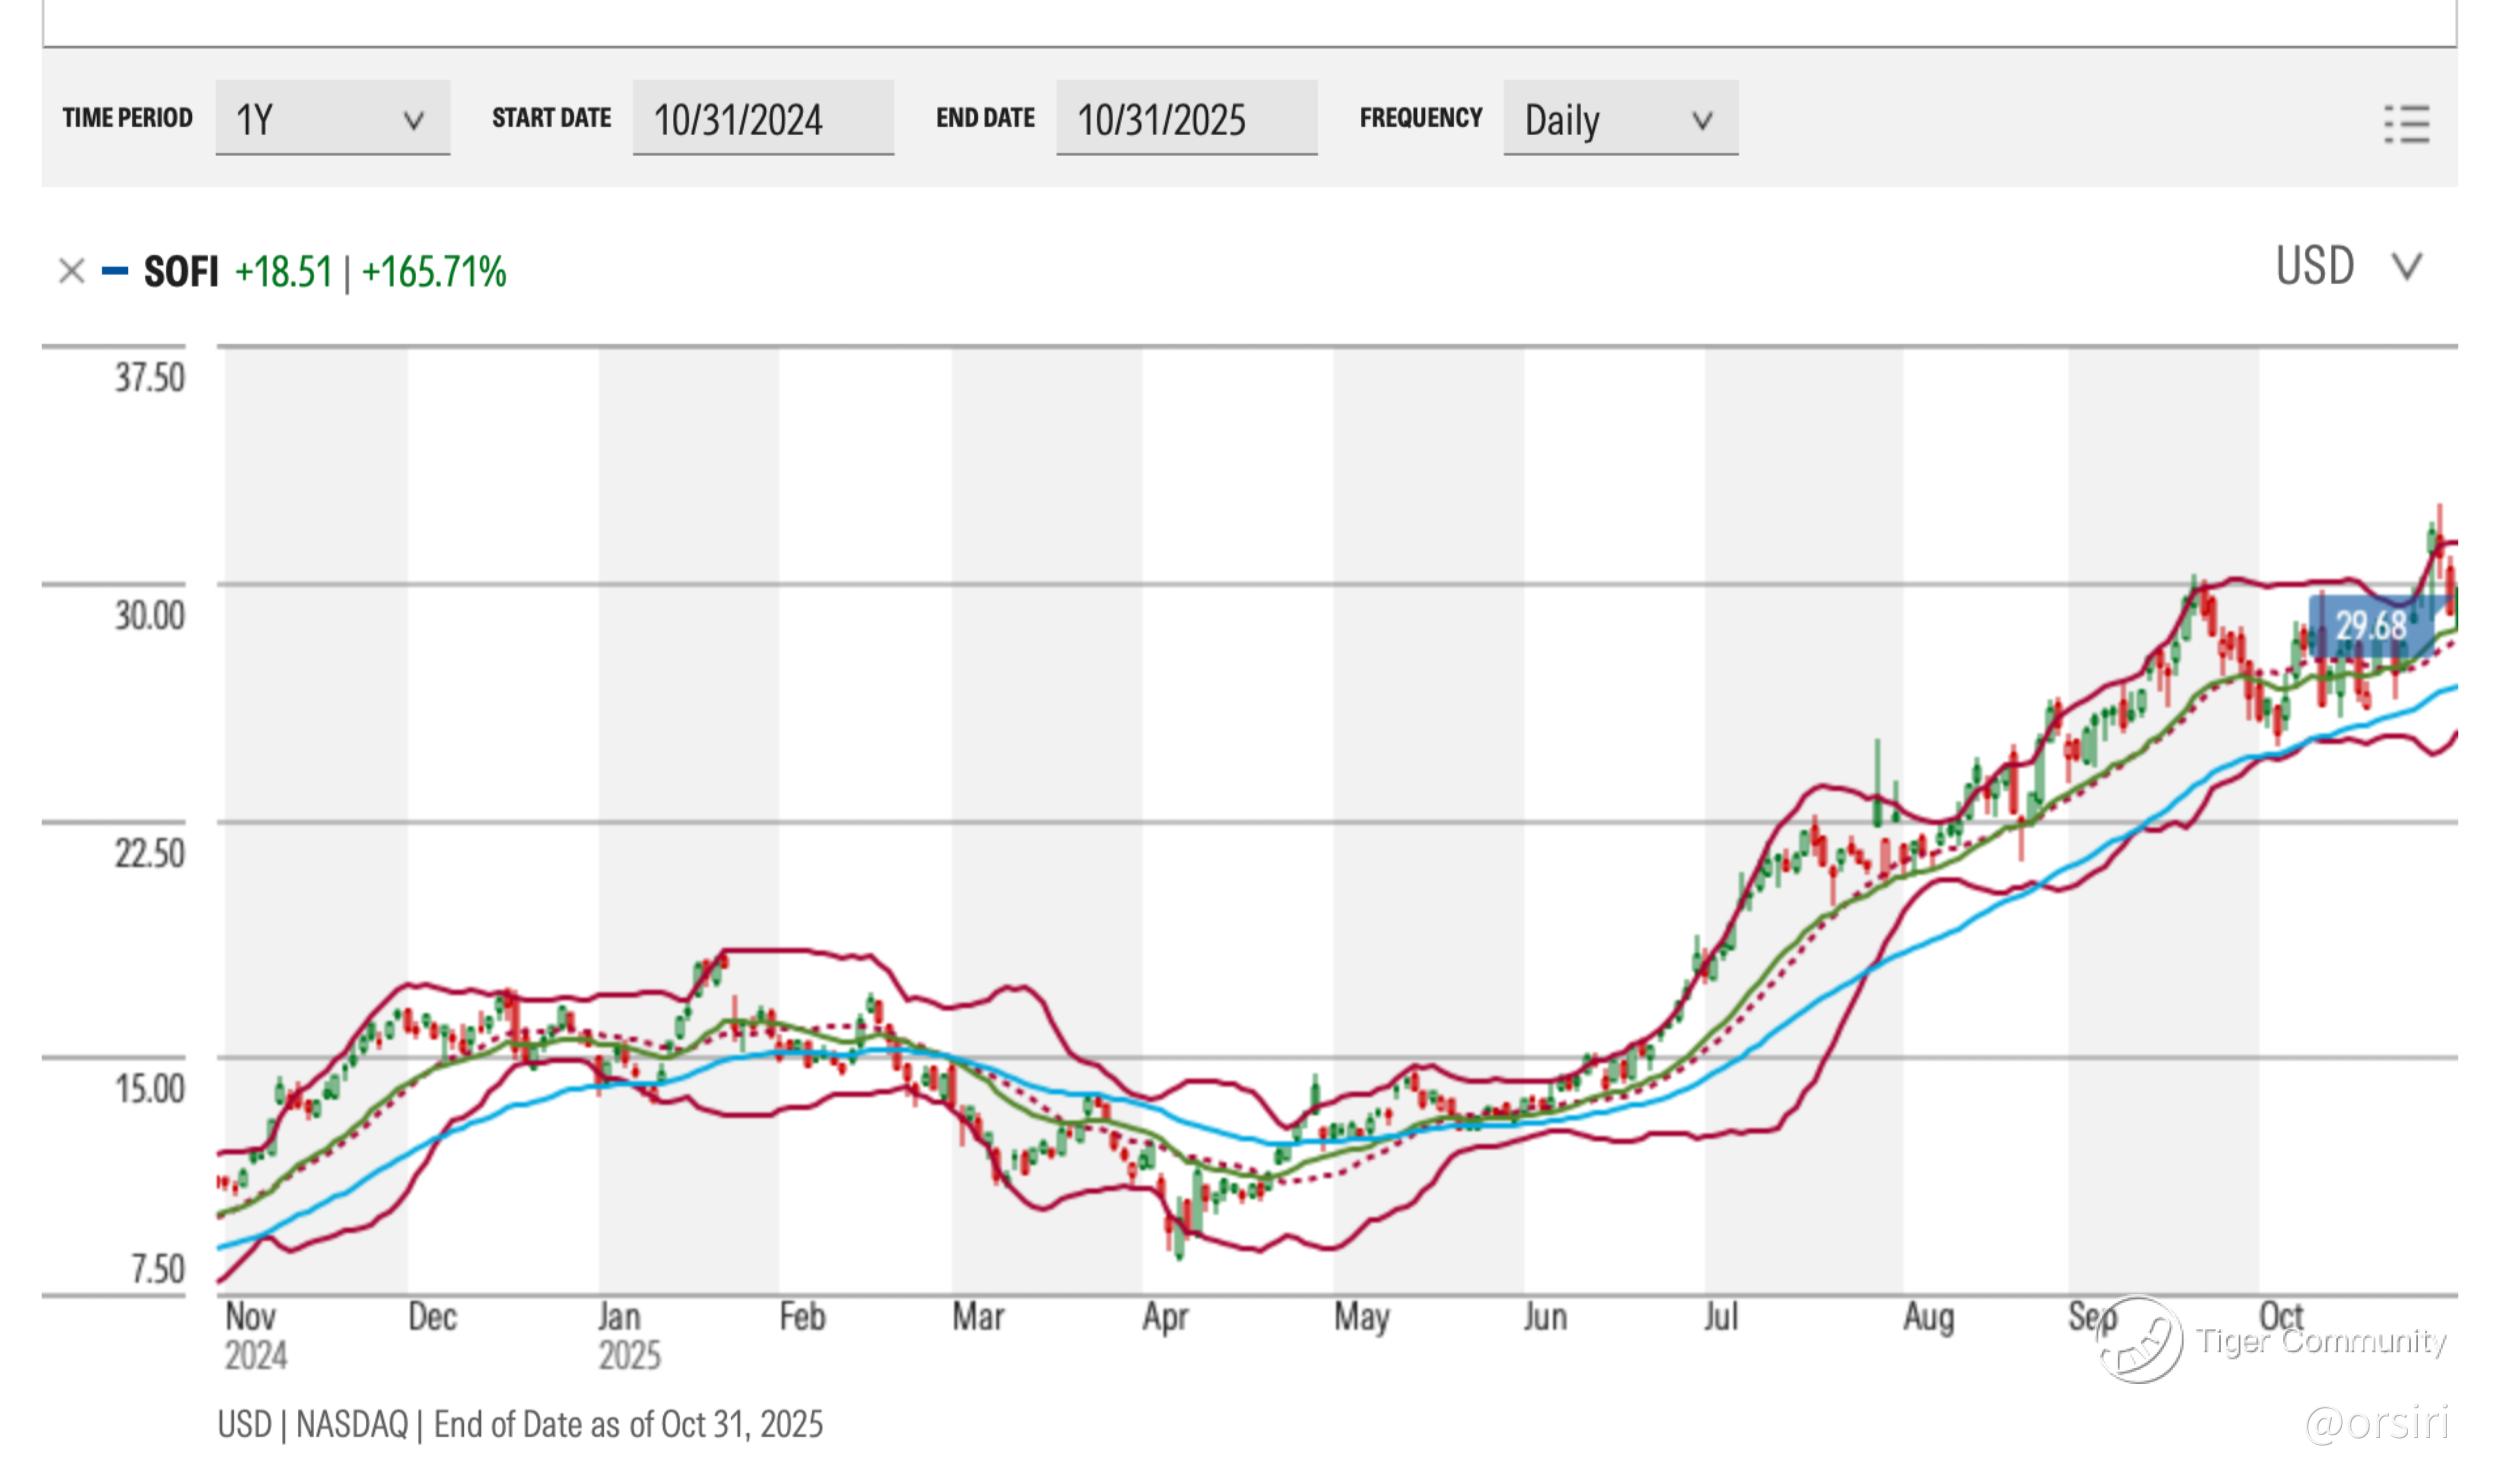Click the Tiger Community logo icon
The width and height of the screenshot is (2500, 1480).
pyautogui.click(x=2140, y=1340)
